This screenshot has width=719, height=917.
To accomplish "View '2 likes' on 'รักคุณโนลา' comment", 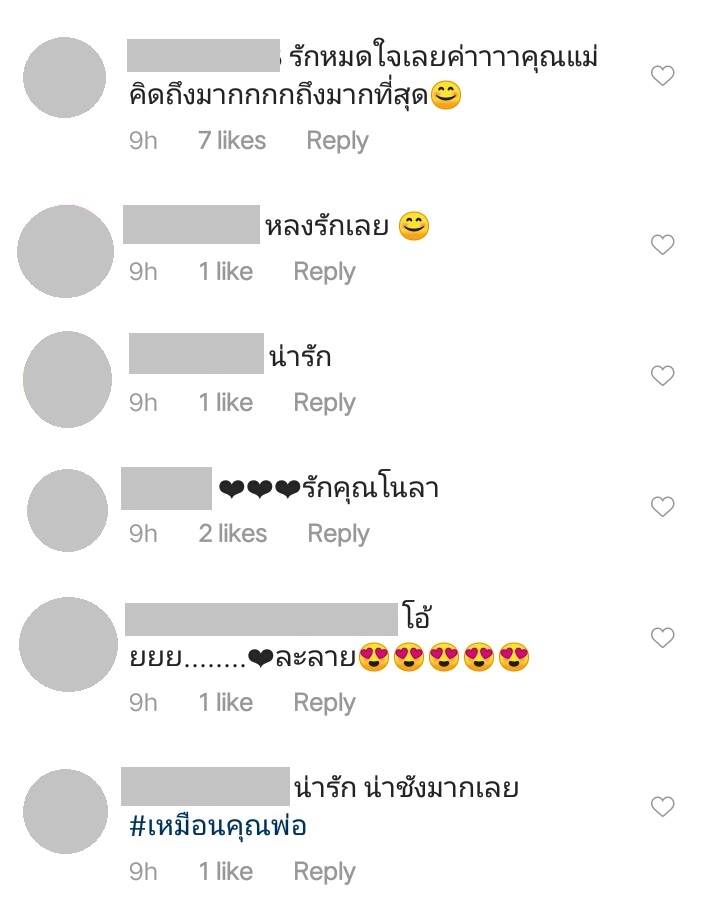I will 233,534.
